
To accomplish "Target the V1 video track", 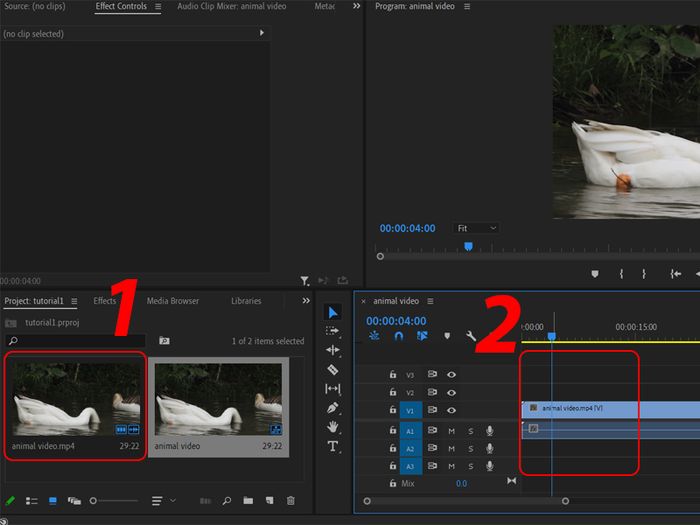I will point(410,411).
